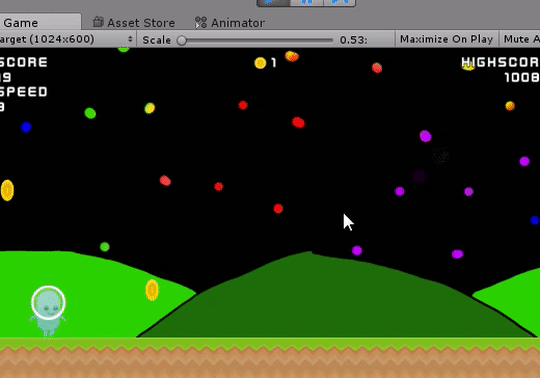Click the coin counter icon in HUD
Viewport: 540px width, 378px height.
tap(260, 63)
